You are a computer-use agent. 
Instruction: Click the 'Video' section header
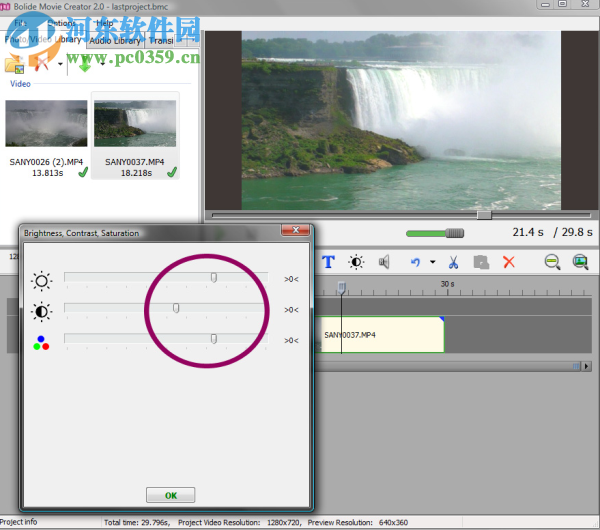click(x=20, y=84)
